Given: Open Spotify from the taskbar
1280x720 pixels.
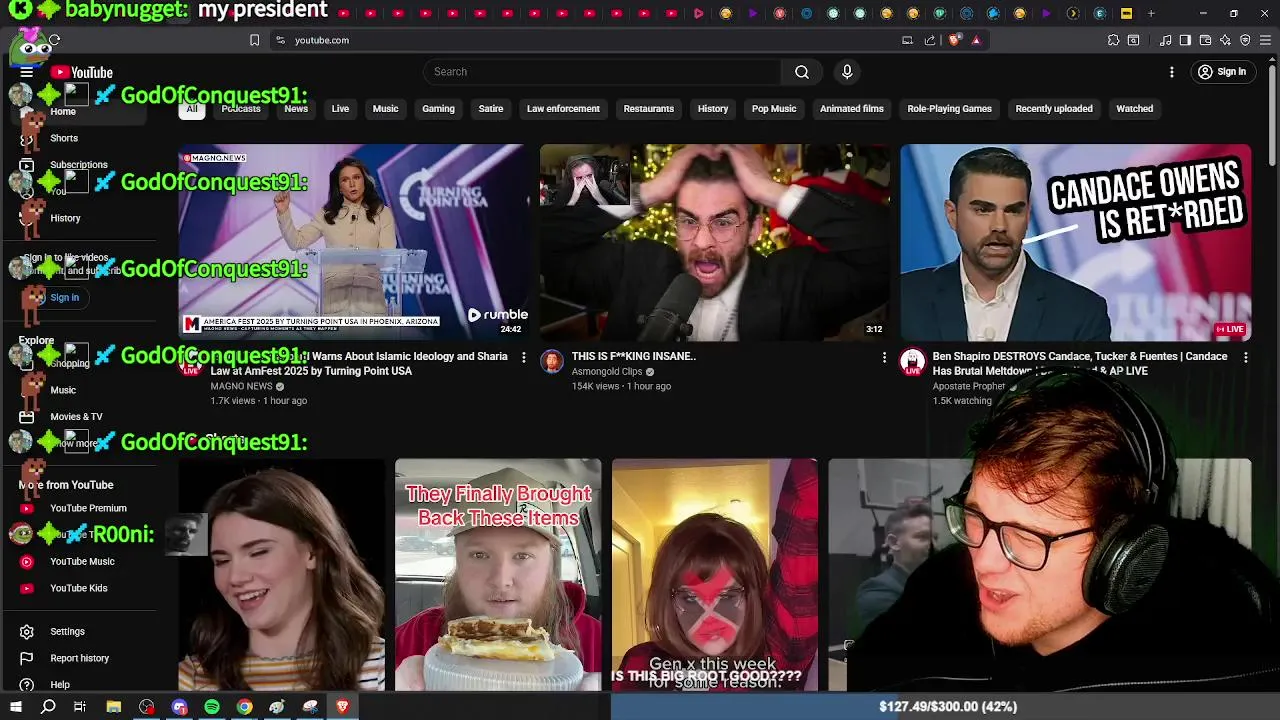Looking at the screenshot, I should tap(212, 707).
